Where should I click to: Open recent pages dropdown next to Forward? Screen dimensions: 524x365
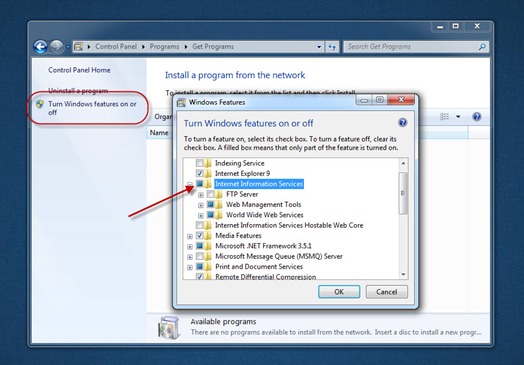68,47
